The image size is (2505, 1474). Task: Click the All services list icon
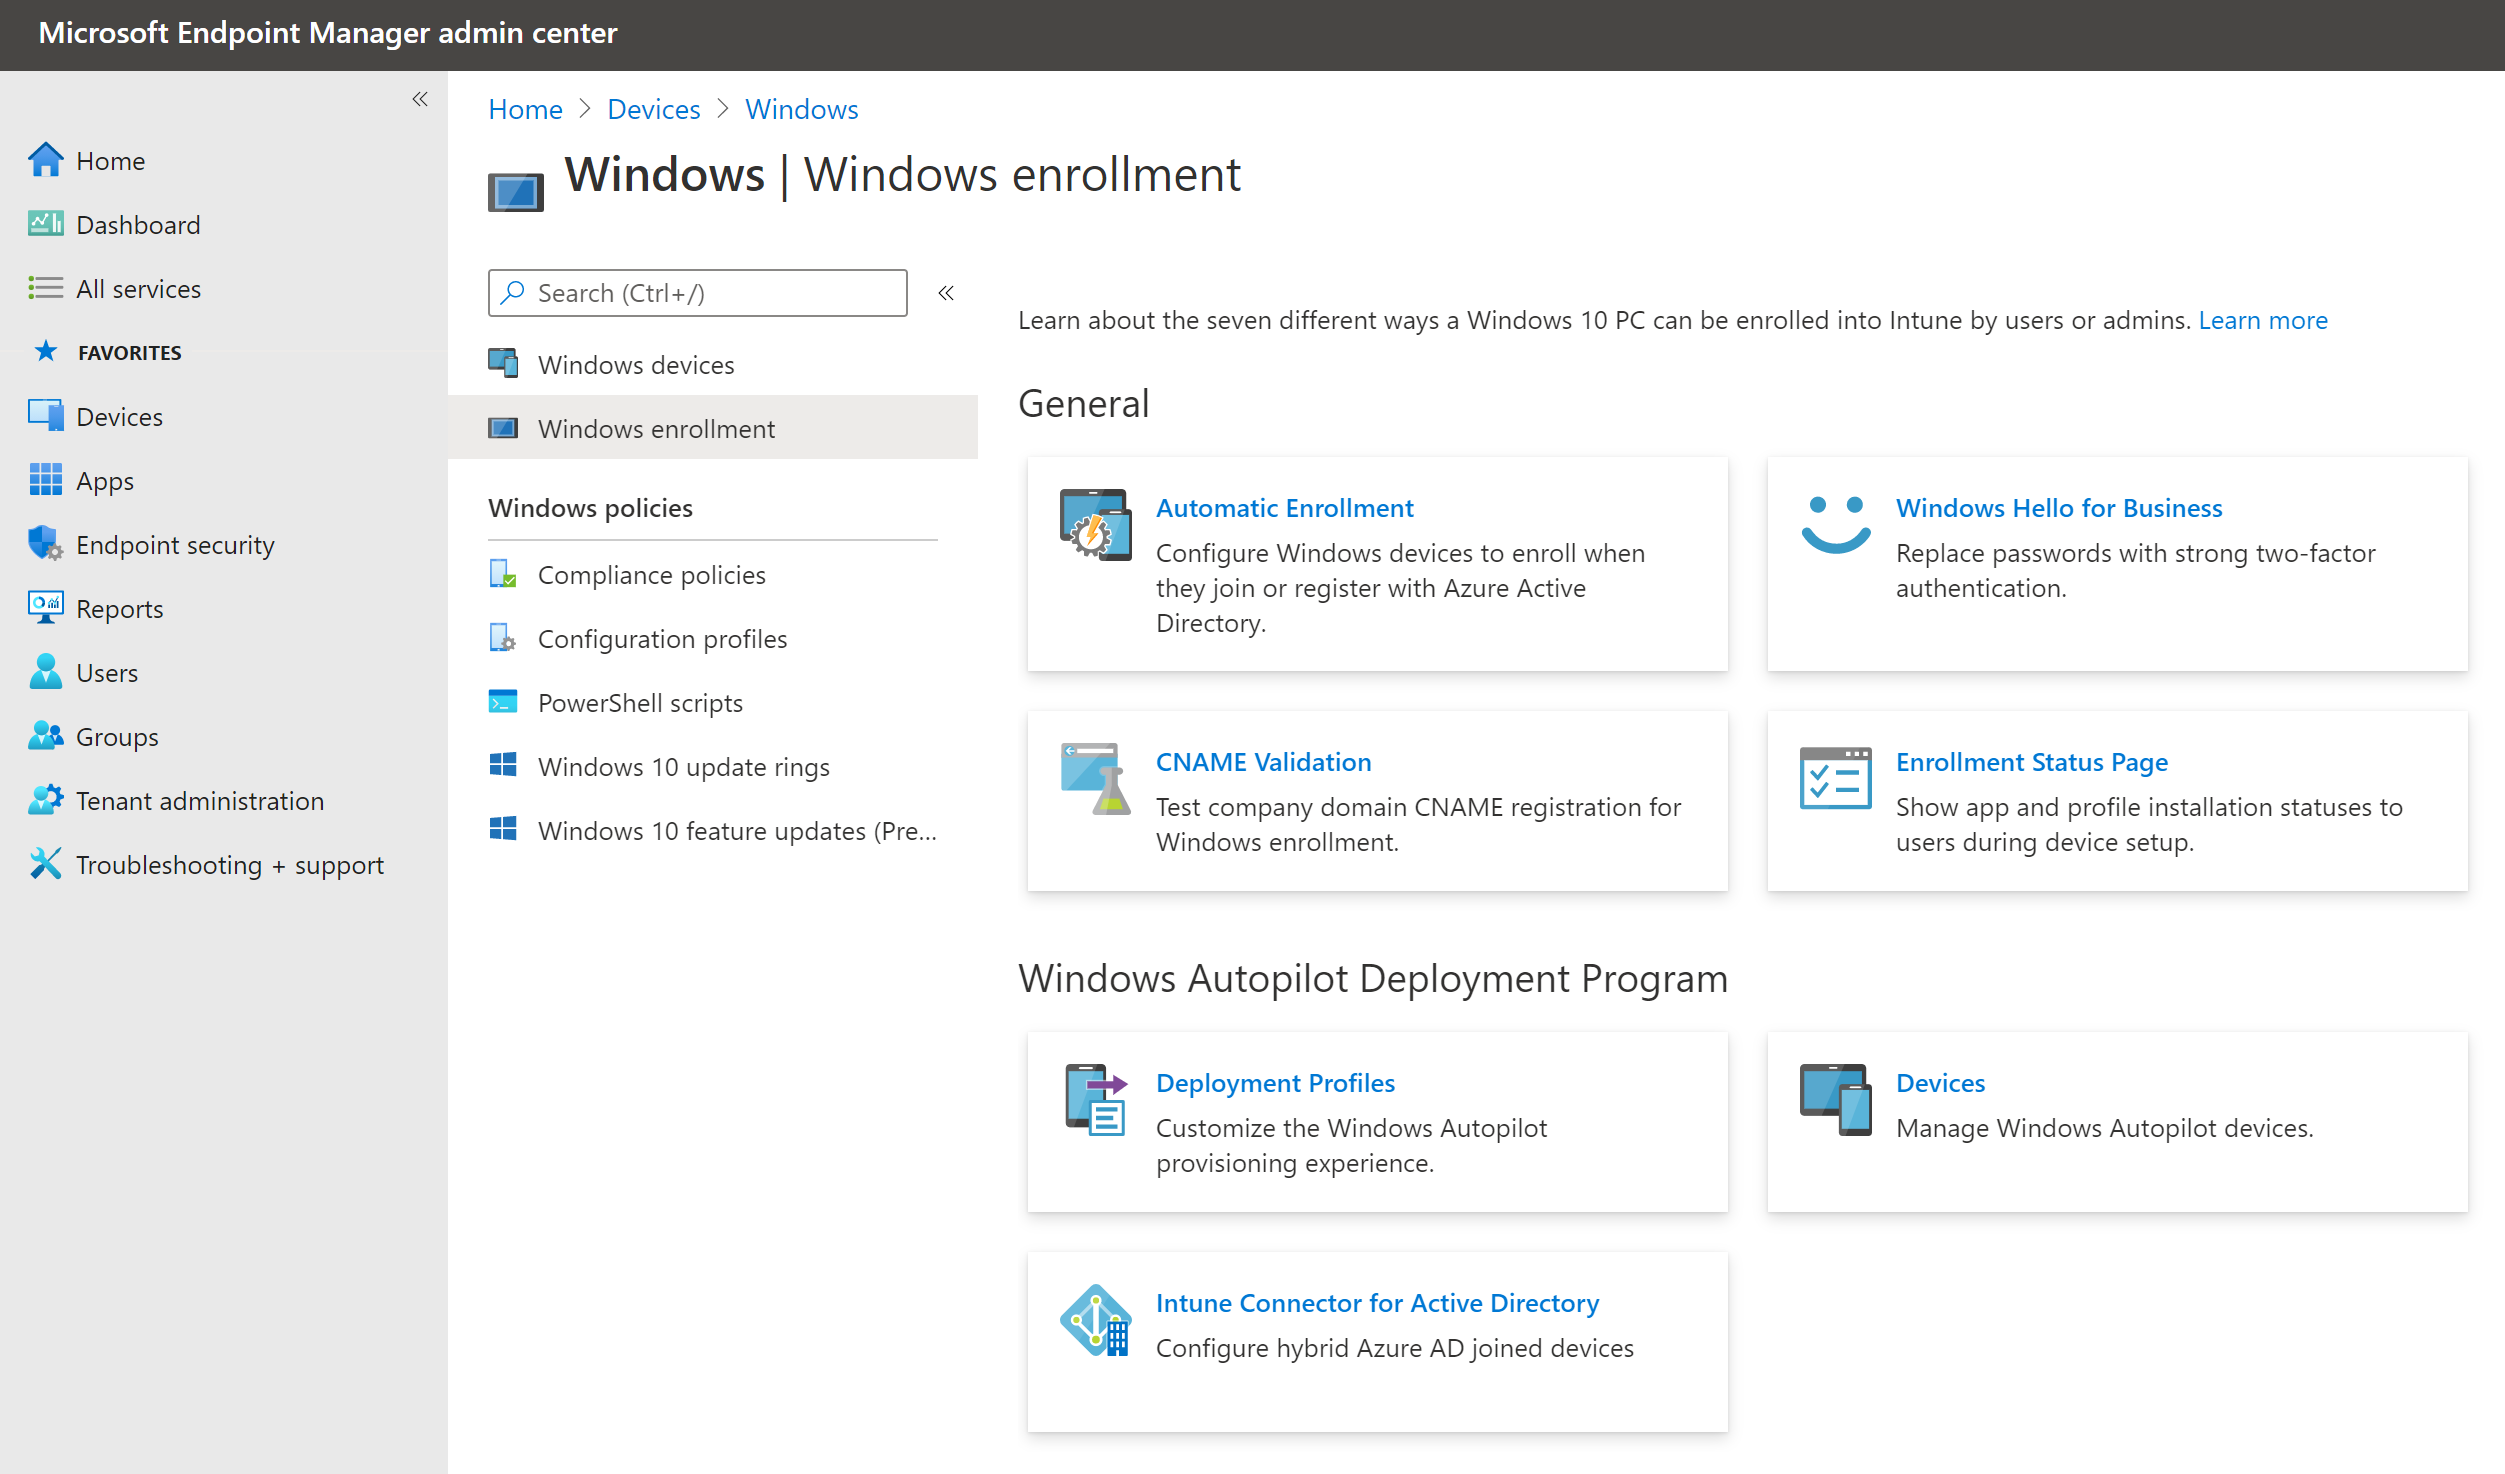[x=46, y=288]
